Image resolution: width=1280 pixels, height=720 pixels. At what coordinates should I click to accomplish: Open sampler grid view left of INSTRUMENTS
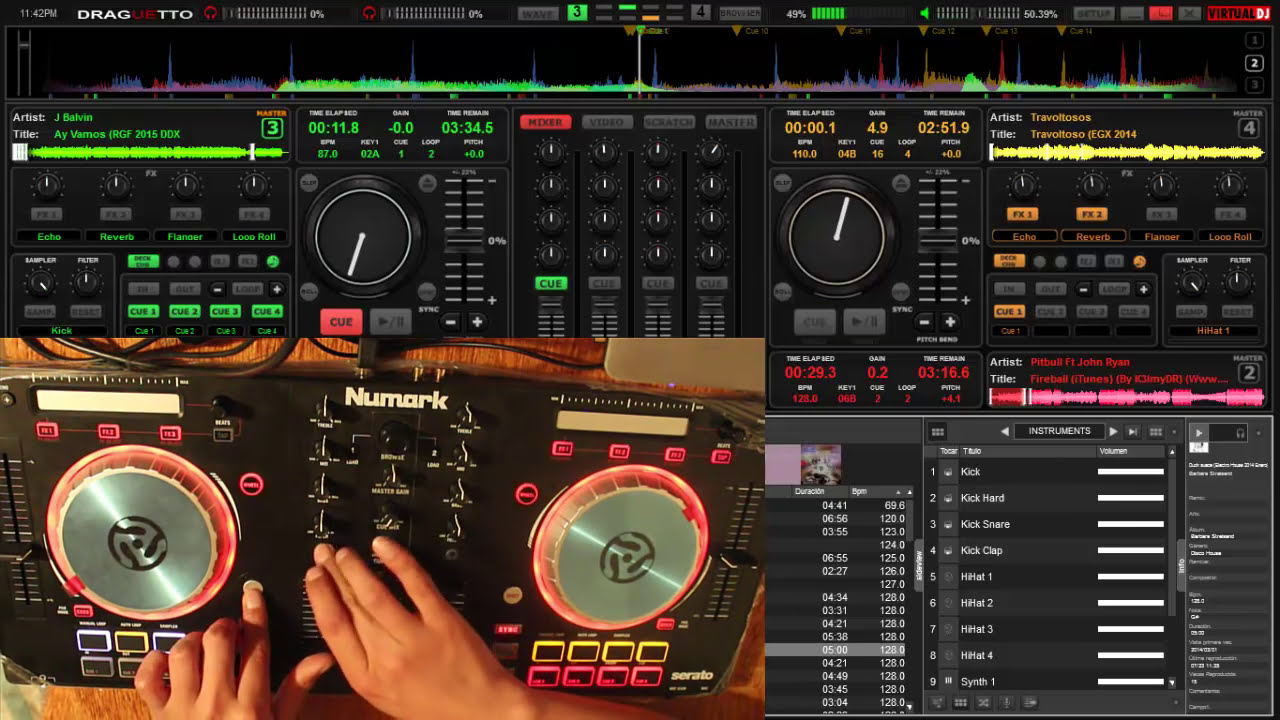(x=937, y=432)
